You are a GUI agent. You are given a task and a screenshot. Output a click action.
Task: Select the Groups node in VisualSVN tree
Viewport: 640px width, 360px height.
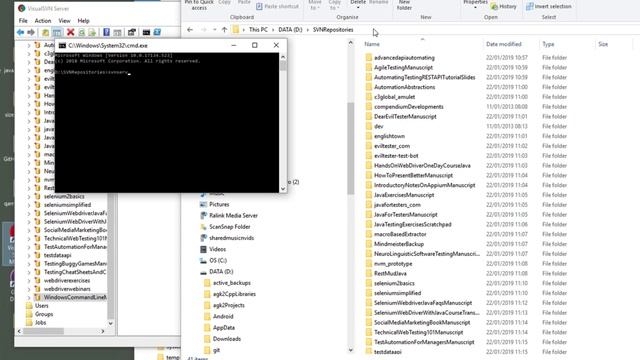[x=44, y=314]
